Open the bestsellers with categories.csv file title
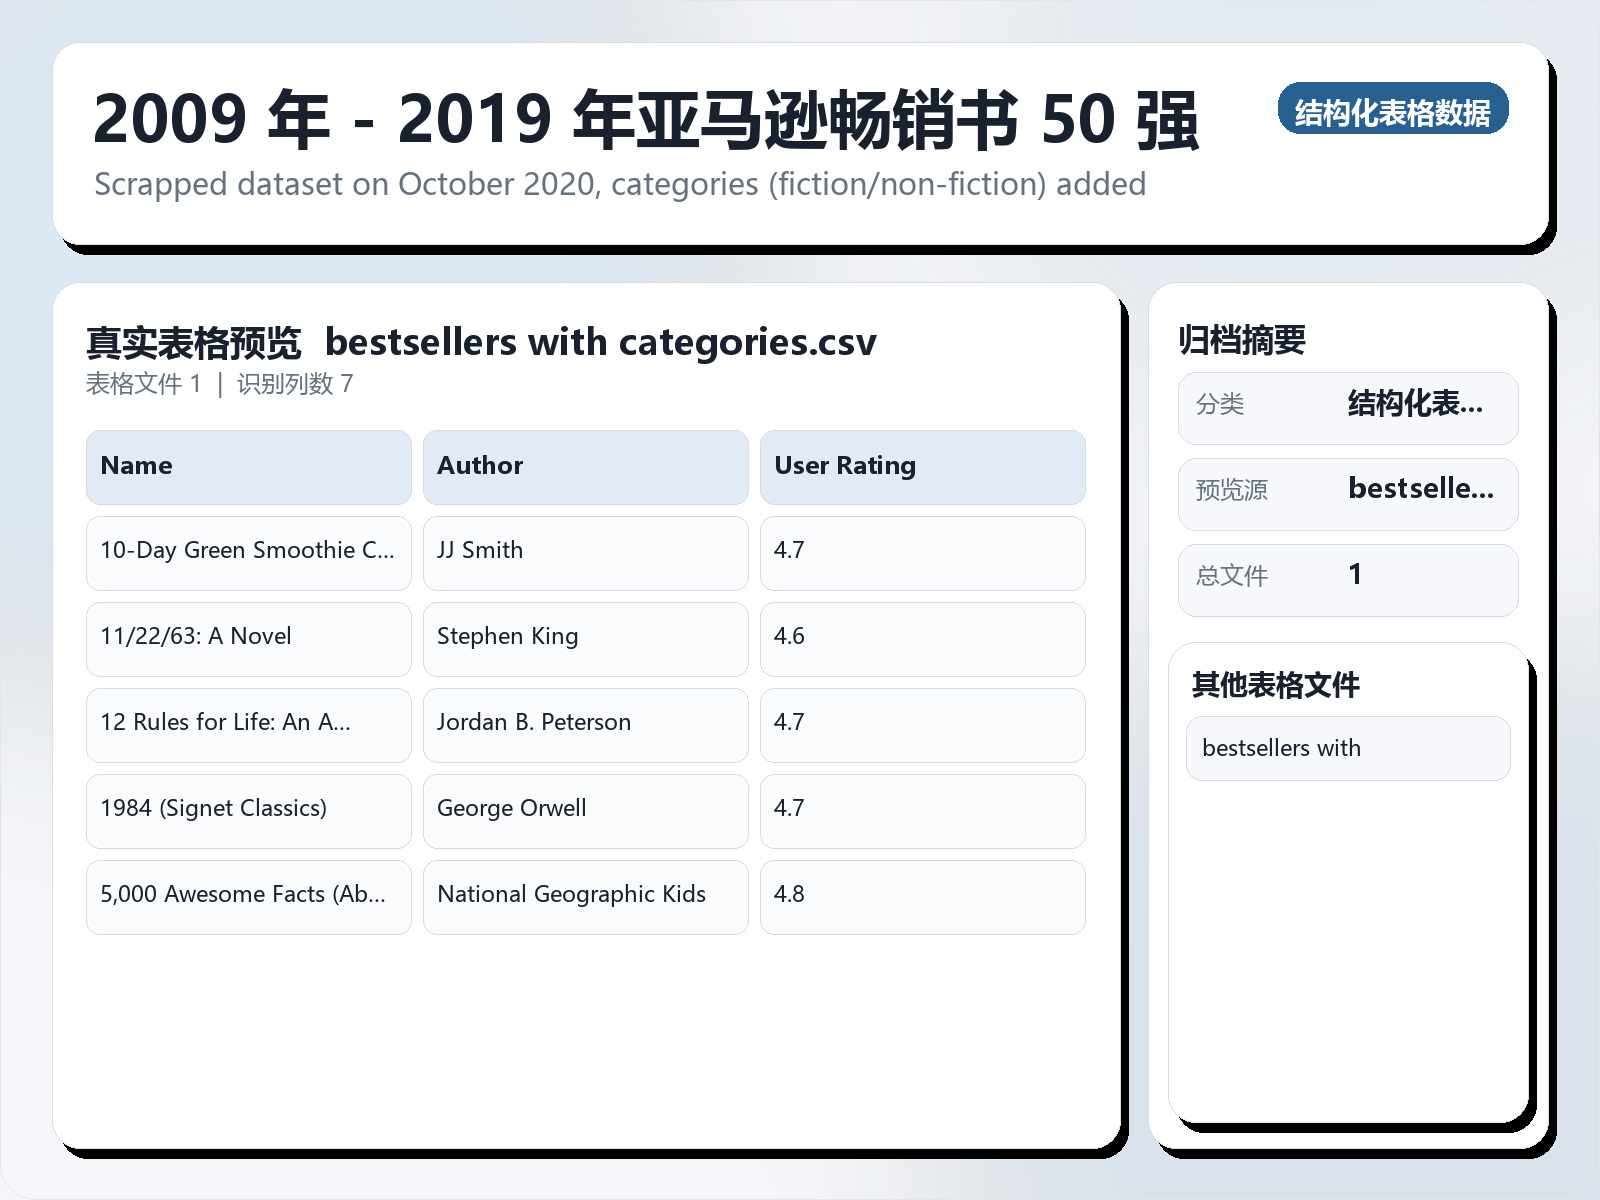1600x1200 pixels. pos(601,342)
